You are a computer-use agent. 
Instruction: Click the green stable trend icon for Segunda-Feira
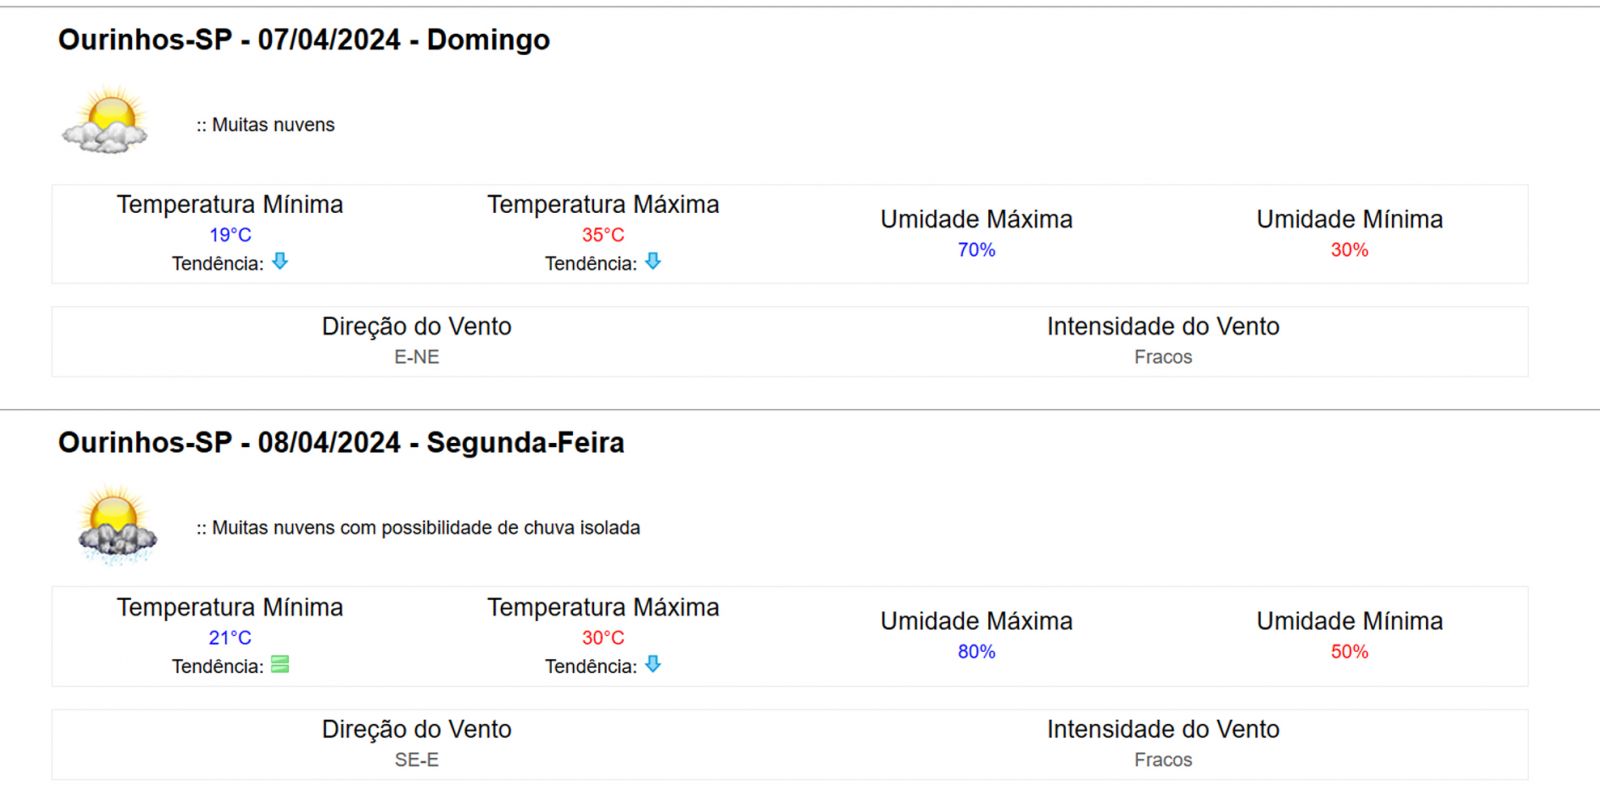(280, 664)
